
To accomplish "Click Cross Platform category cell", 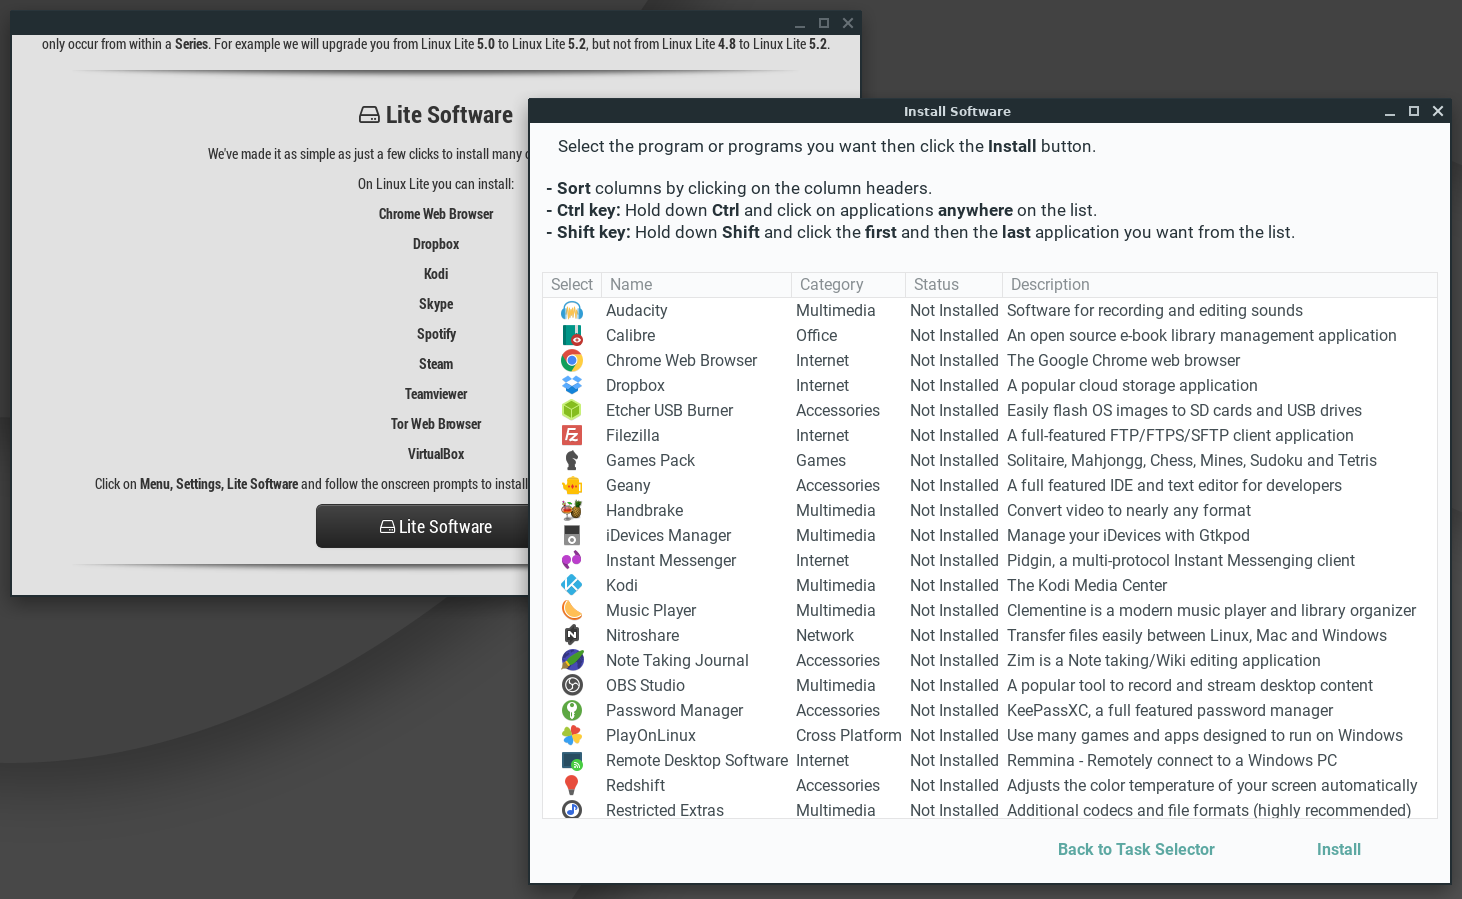I will tap(848, 735).
